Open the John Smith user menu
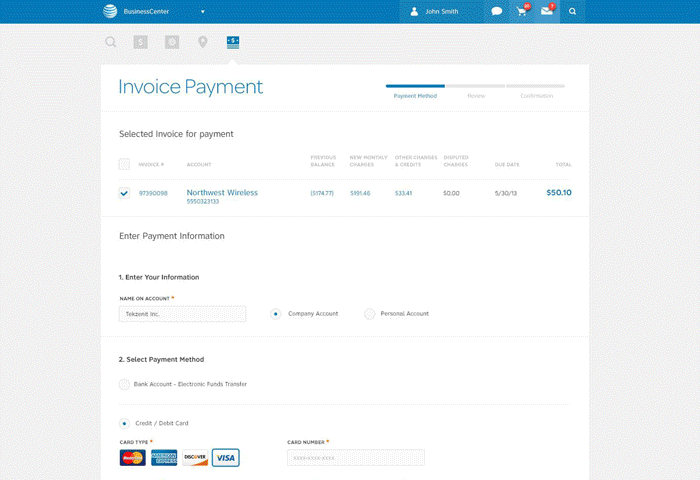Screen dimensions: 700x480 point(441,11)
